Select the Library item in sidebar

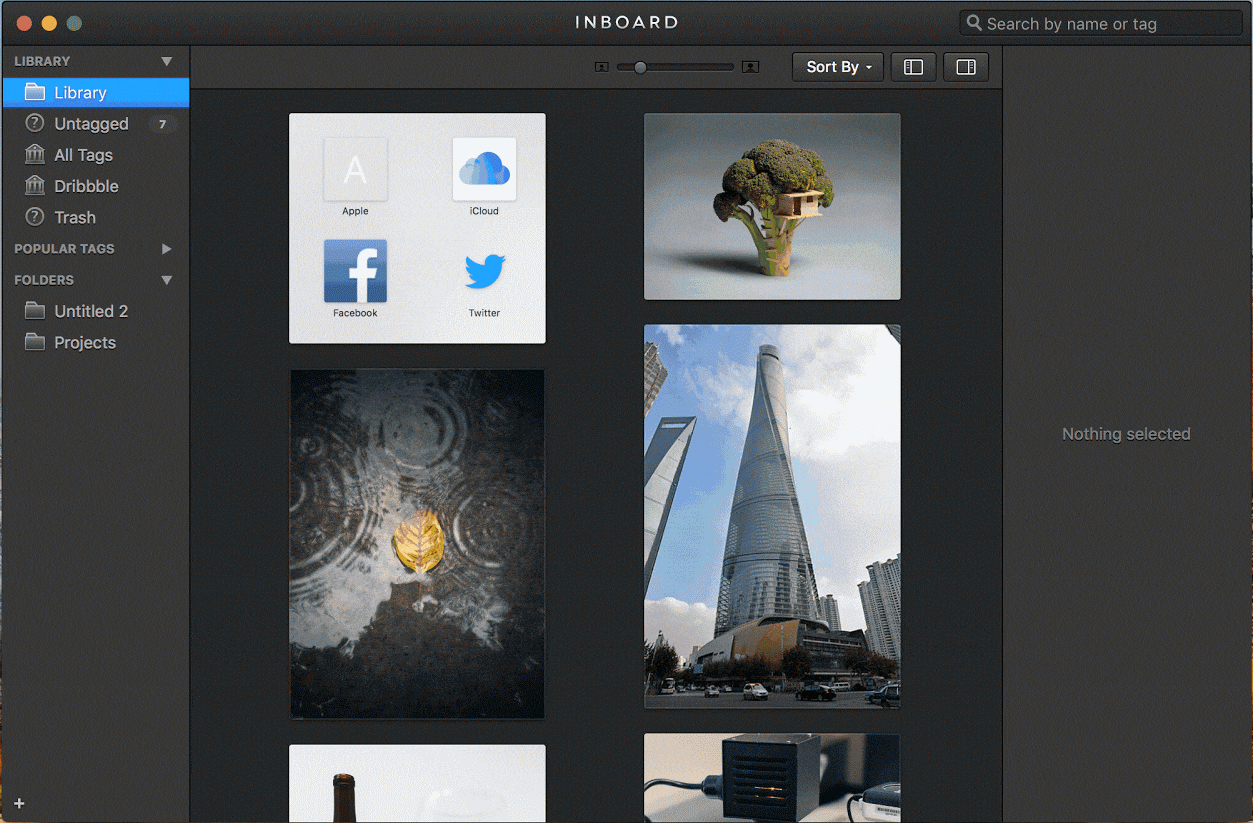(95, 92)
